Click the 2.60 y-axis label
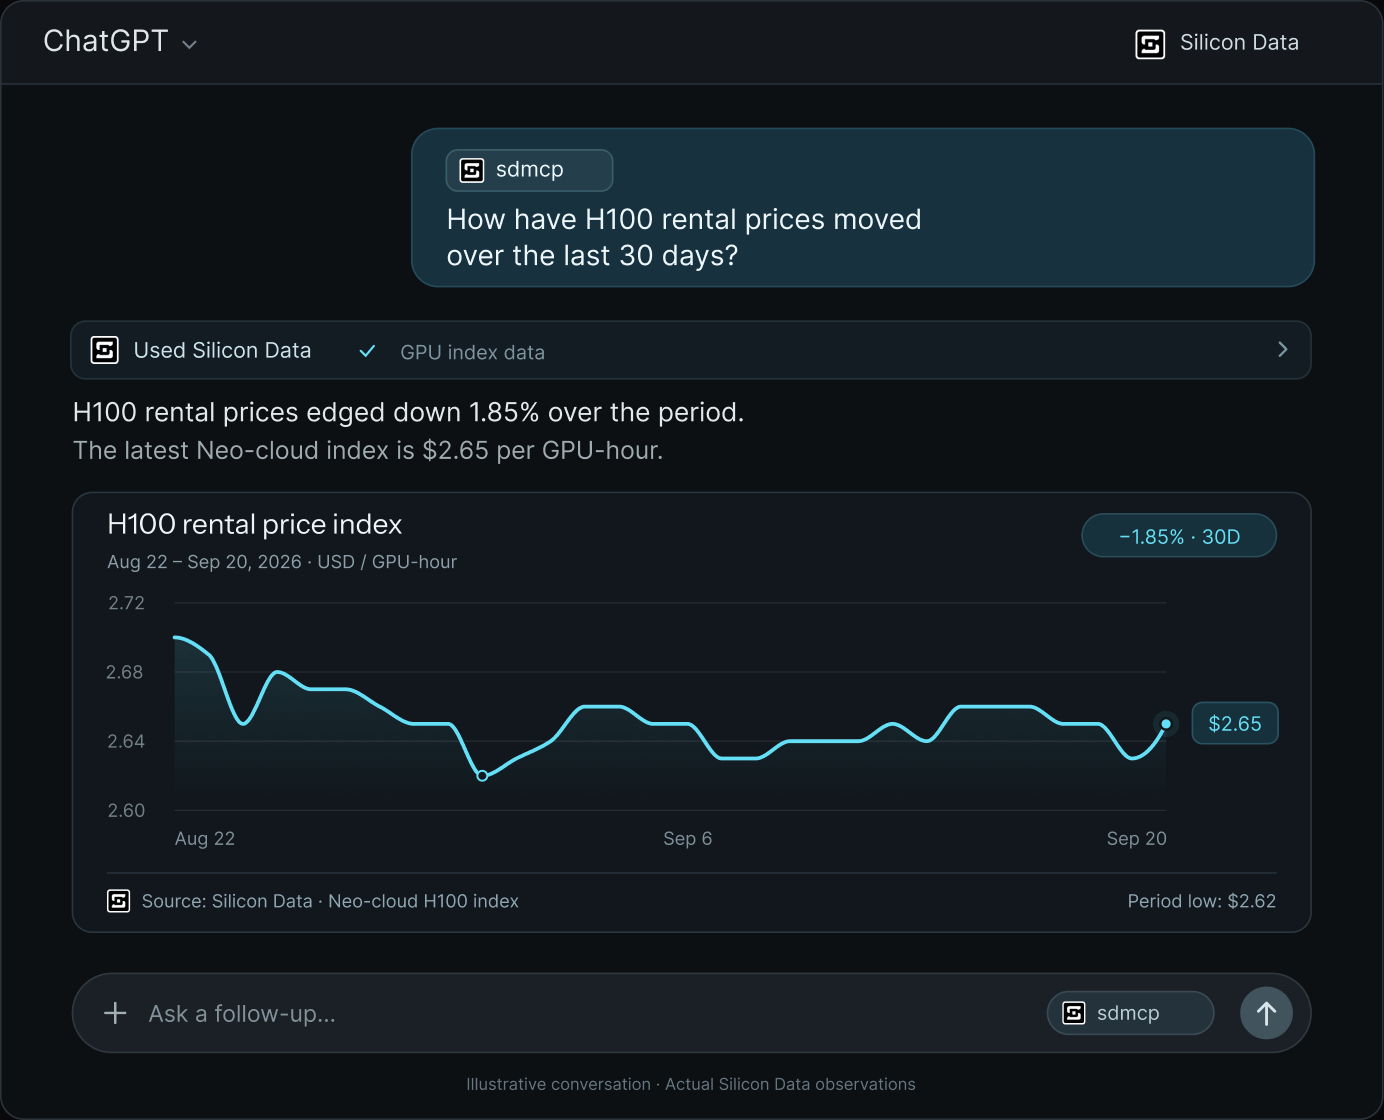The width and height of the screenshot is (1384, 1120). 127,811
